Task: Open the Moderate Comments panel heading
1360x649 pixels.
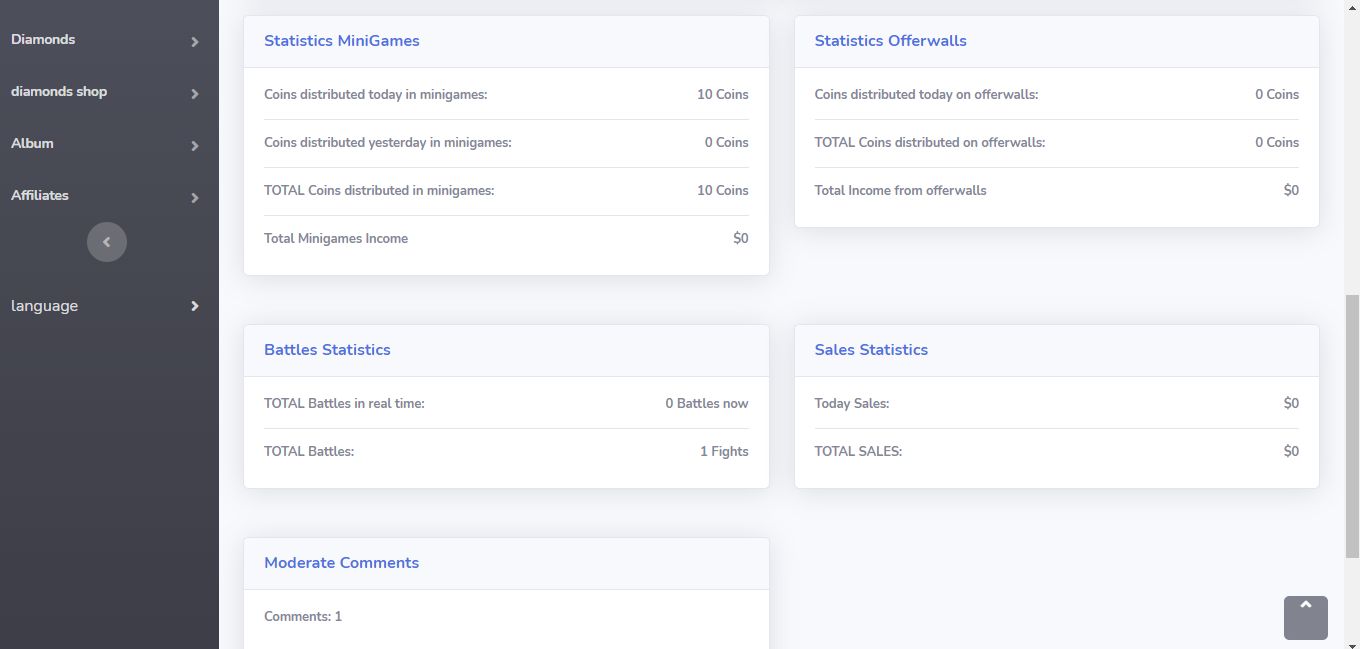Action: point(341,563)
